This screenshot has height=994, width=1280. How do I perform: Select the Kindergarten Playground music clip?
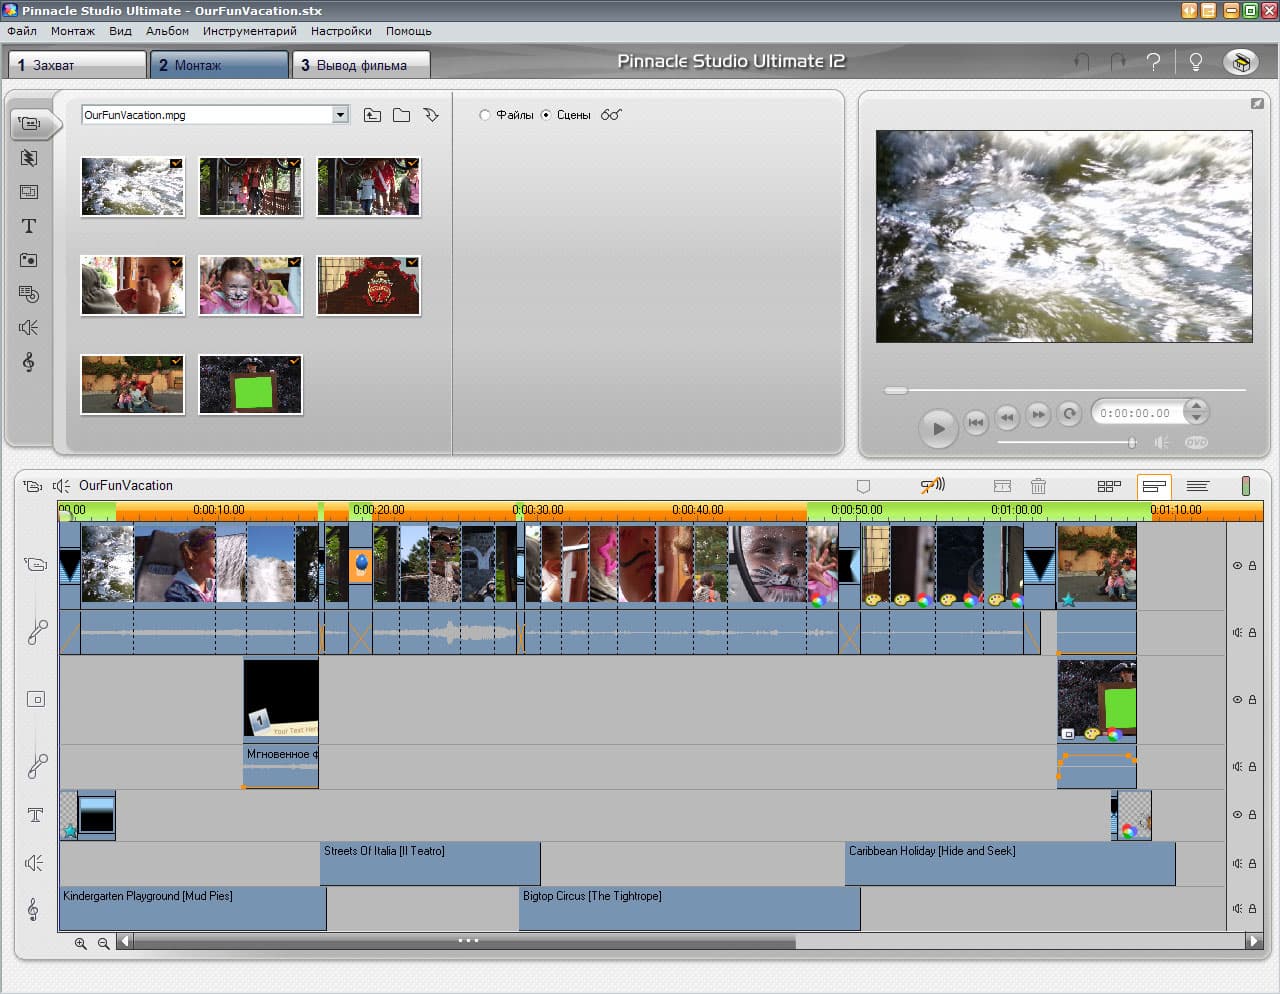pyautogui.click(x=193, y=908)
